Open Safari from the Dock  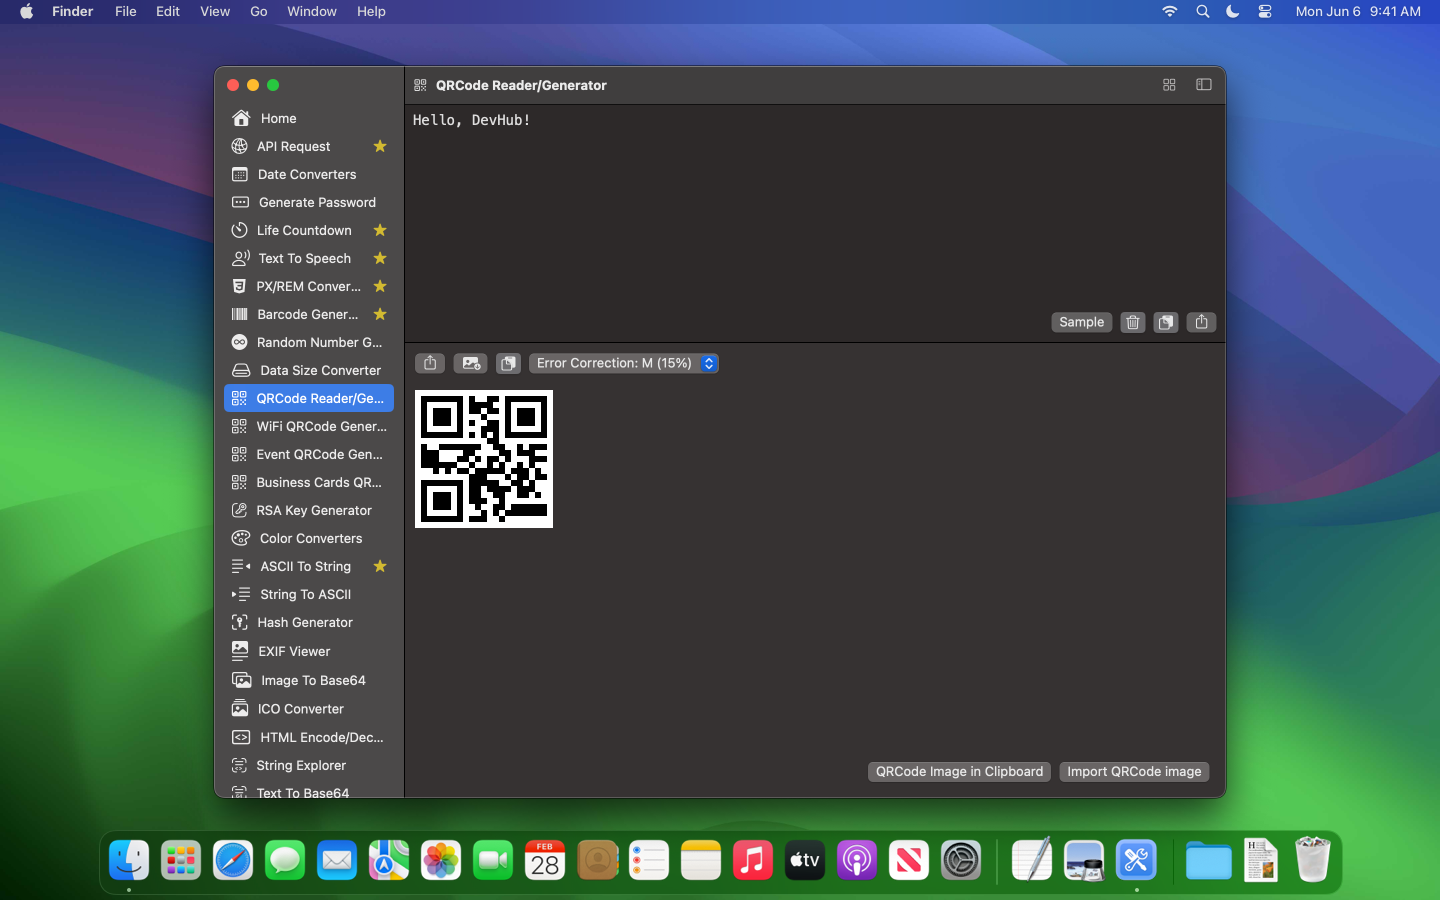233,860
